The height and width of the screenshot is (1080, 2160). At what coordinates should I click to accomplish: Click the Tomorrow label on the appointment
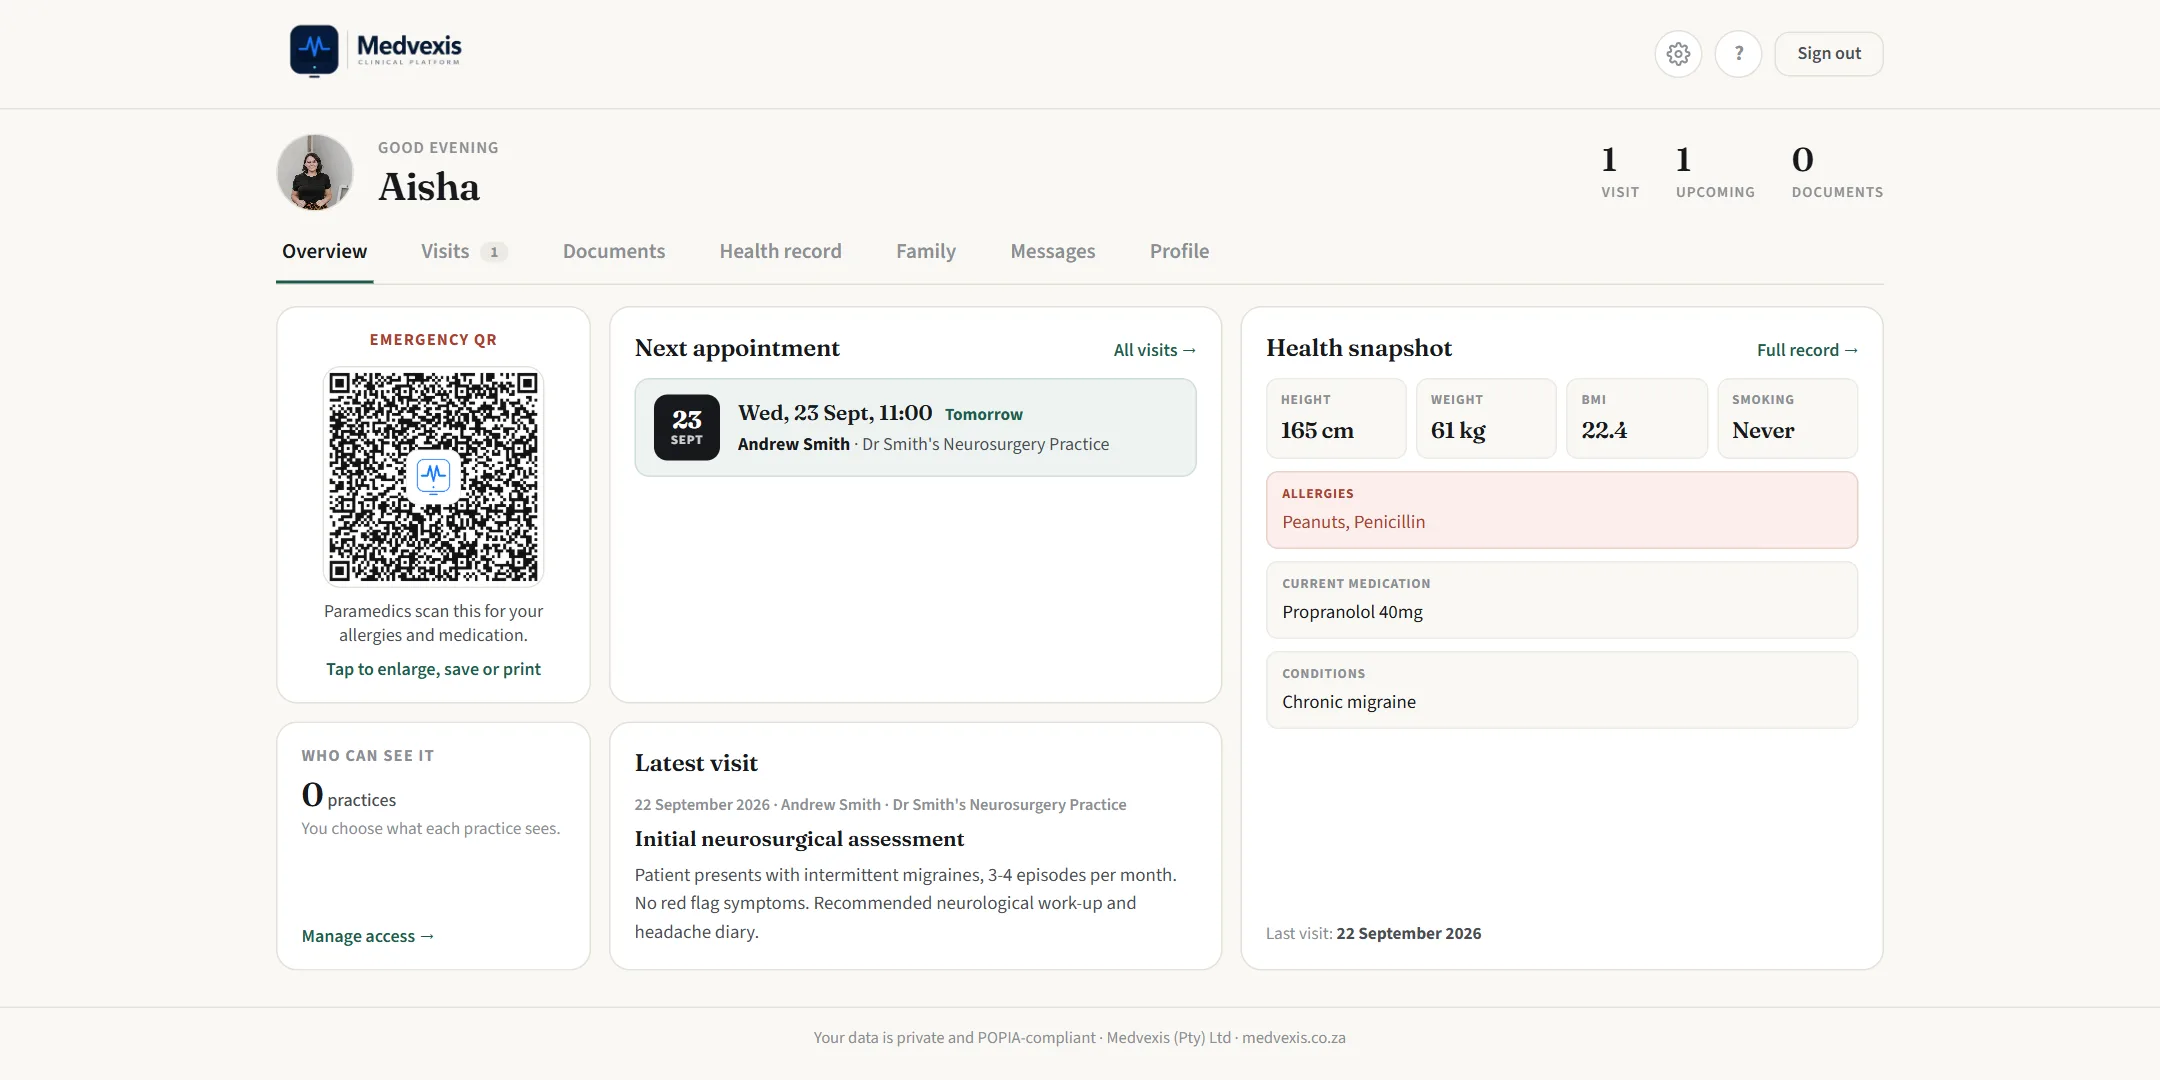click(x=984, y=414)
